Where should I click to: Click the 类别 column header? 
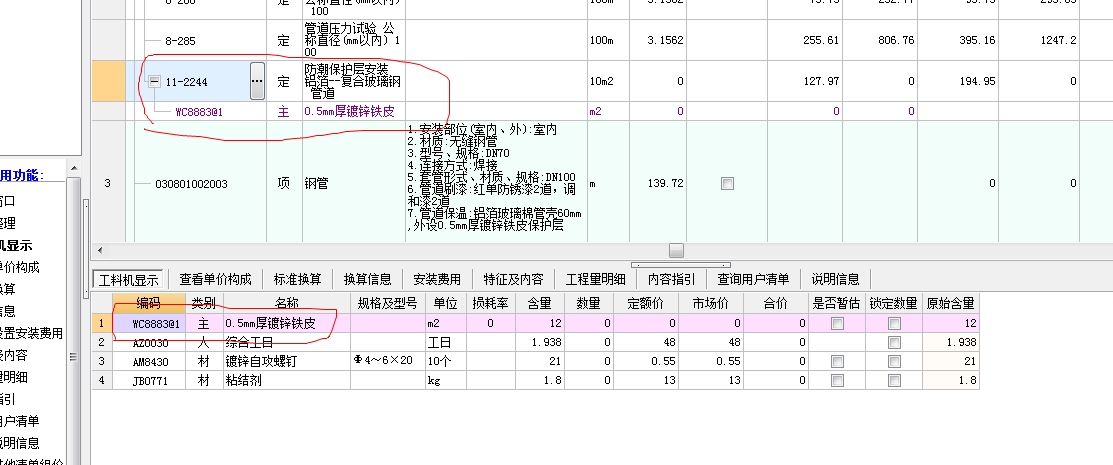coord(204,304)
